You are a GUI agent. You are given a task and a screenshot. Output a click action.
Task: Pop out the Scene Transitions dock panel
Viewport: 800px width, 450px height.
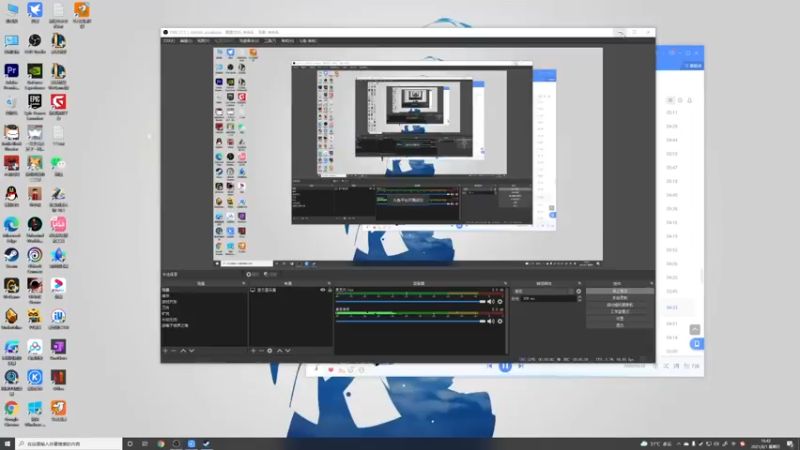click(580, 283)
